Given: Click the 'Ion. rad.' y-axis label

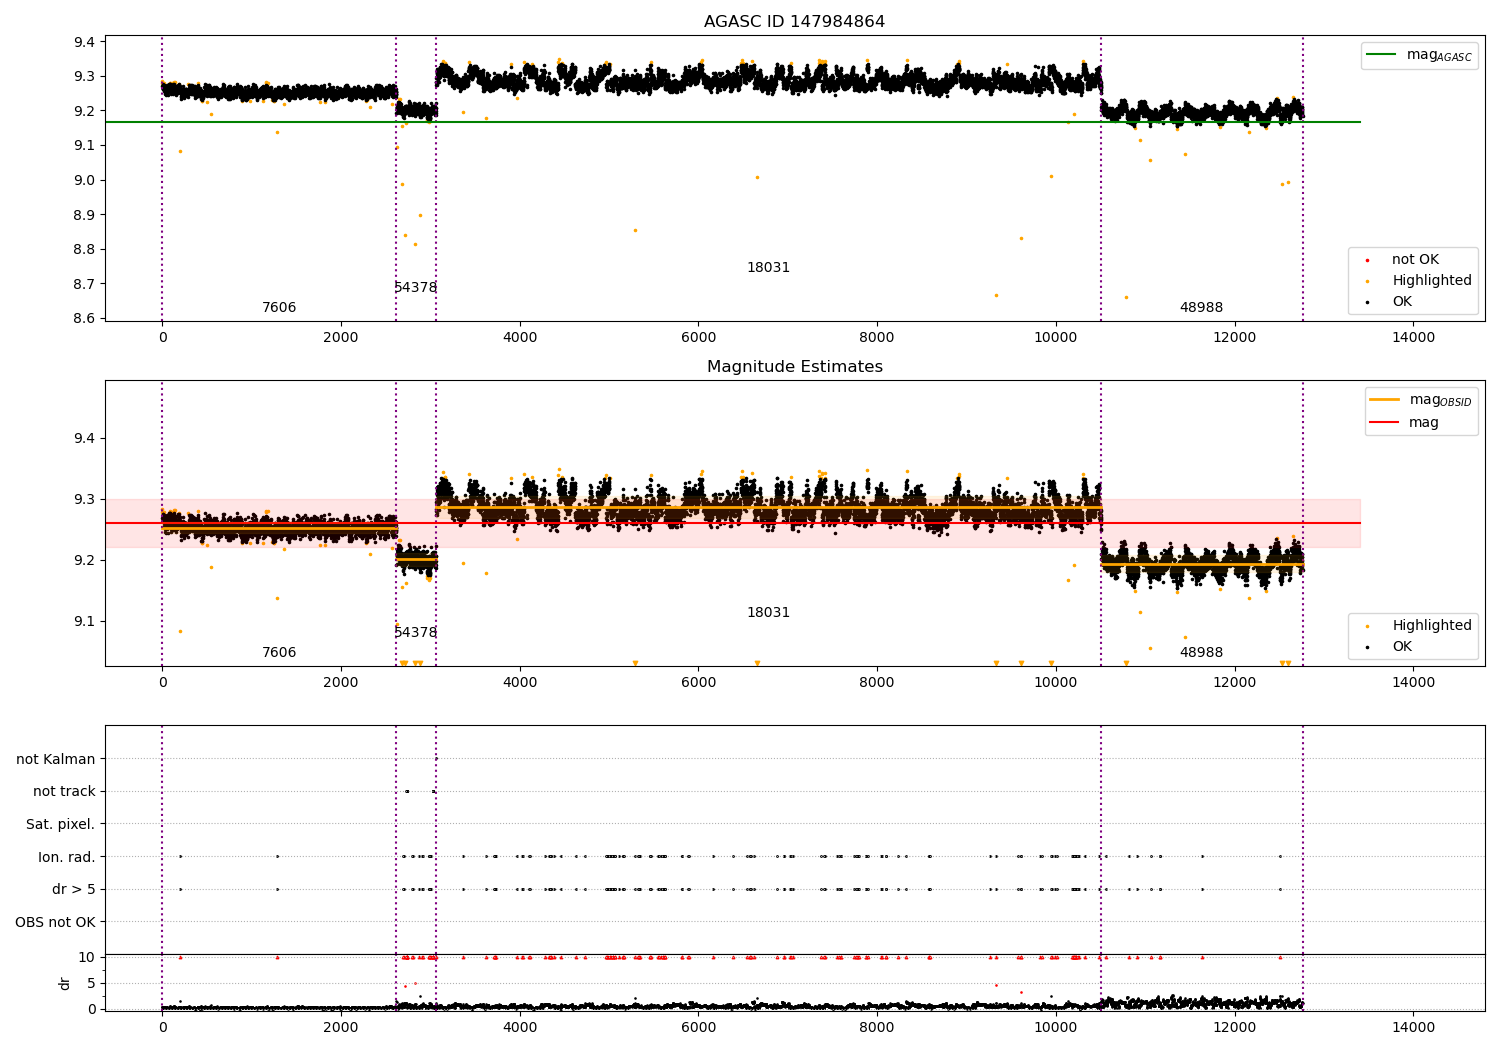Looking at the screenshot, I should (x=67, y=858).
